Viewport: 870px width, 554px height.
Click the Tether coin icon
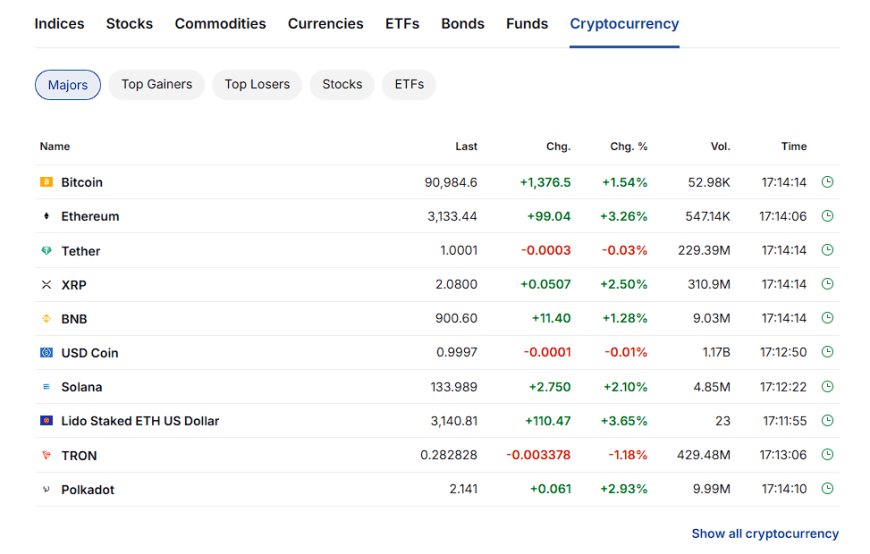click(47, 250)
